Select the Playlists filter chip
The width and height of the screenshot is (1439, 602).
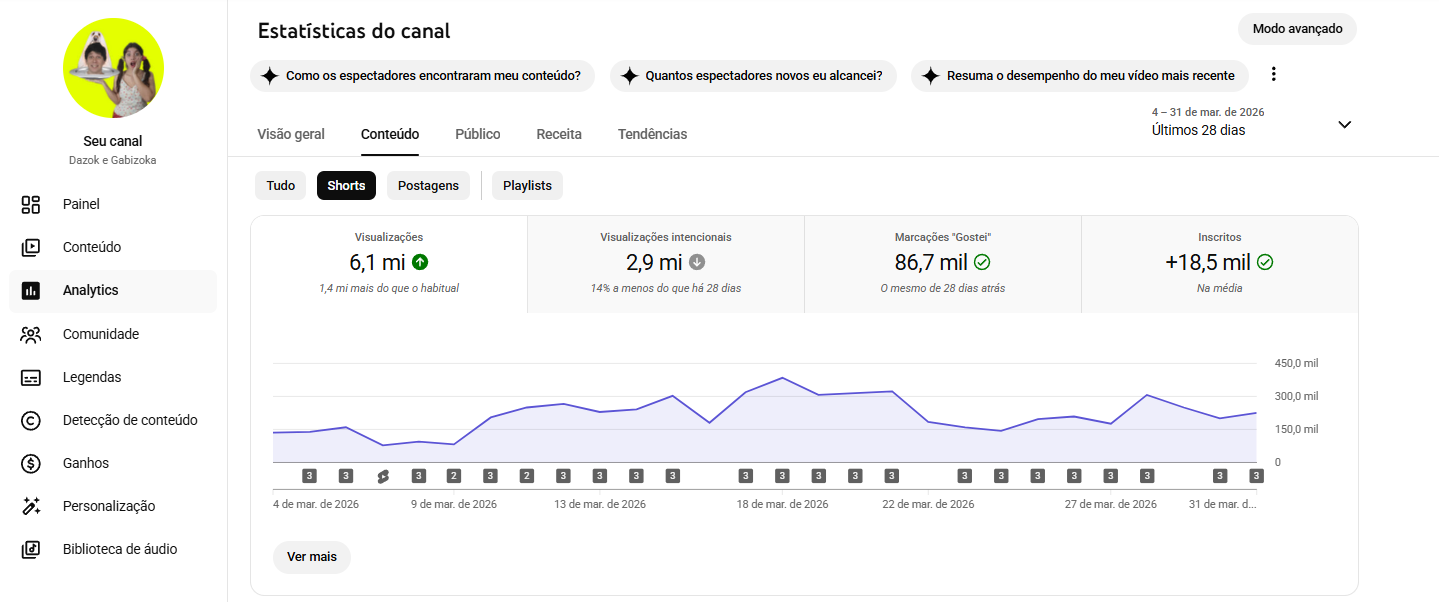[x=527, y=186]
